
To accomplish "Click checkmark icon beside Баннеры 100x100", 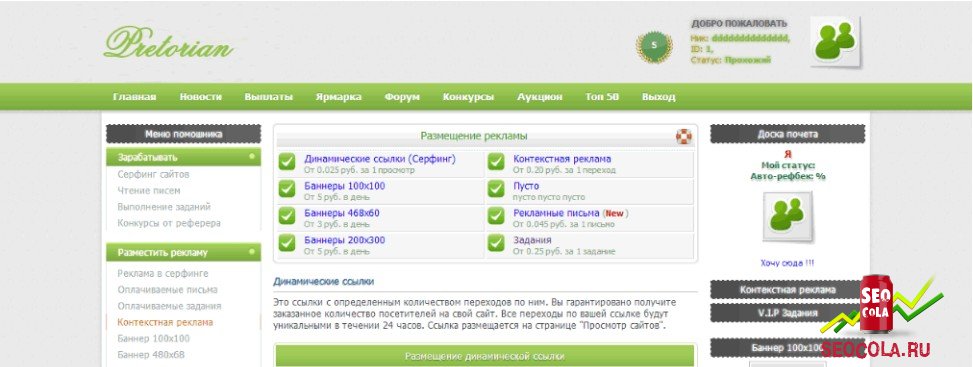I will (287, 189).
